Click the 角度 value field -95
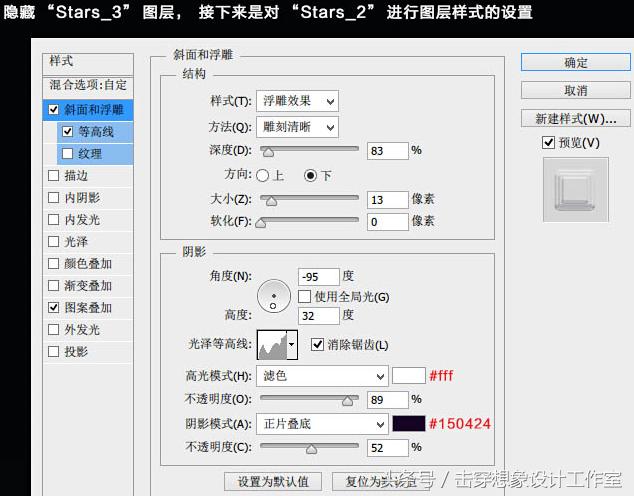The image size is (634, 496). (319, 277)
